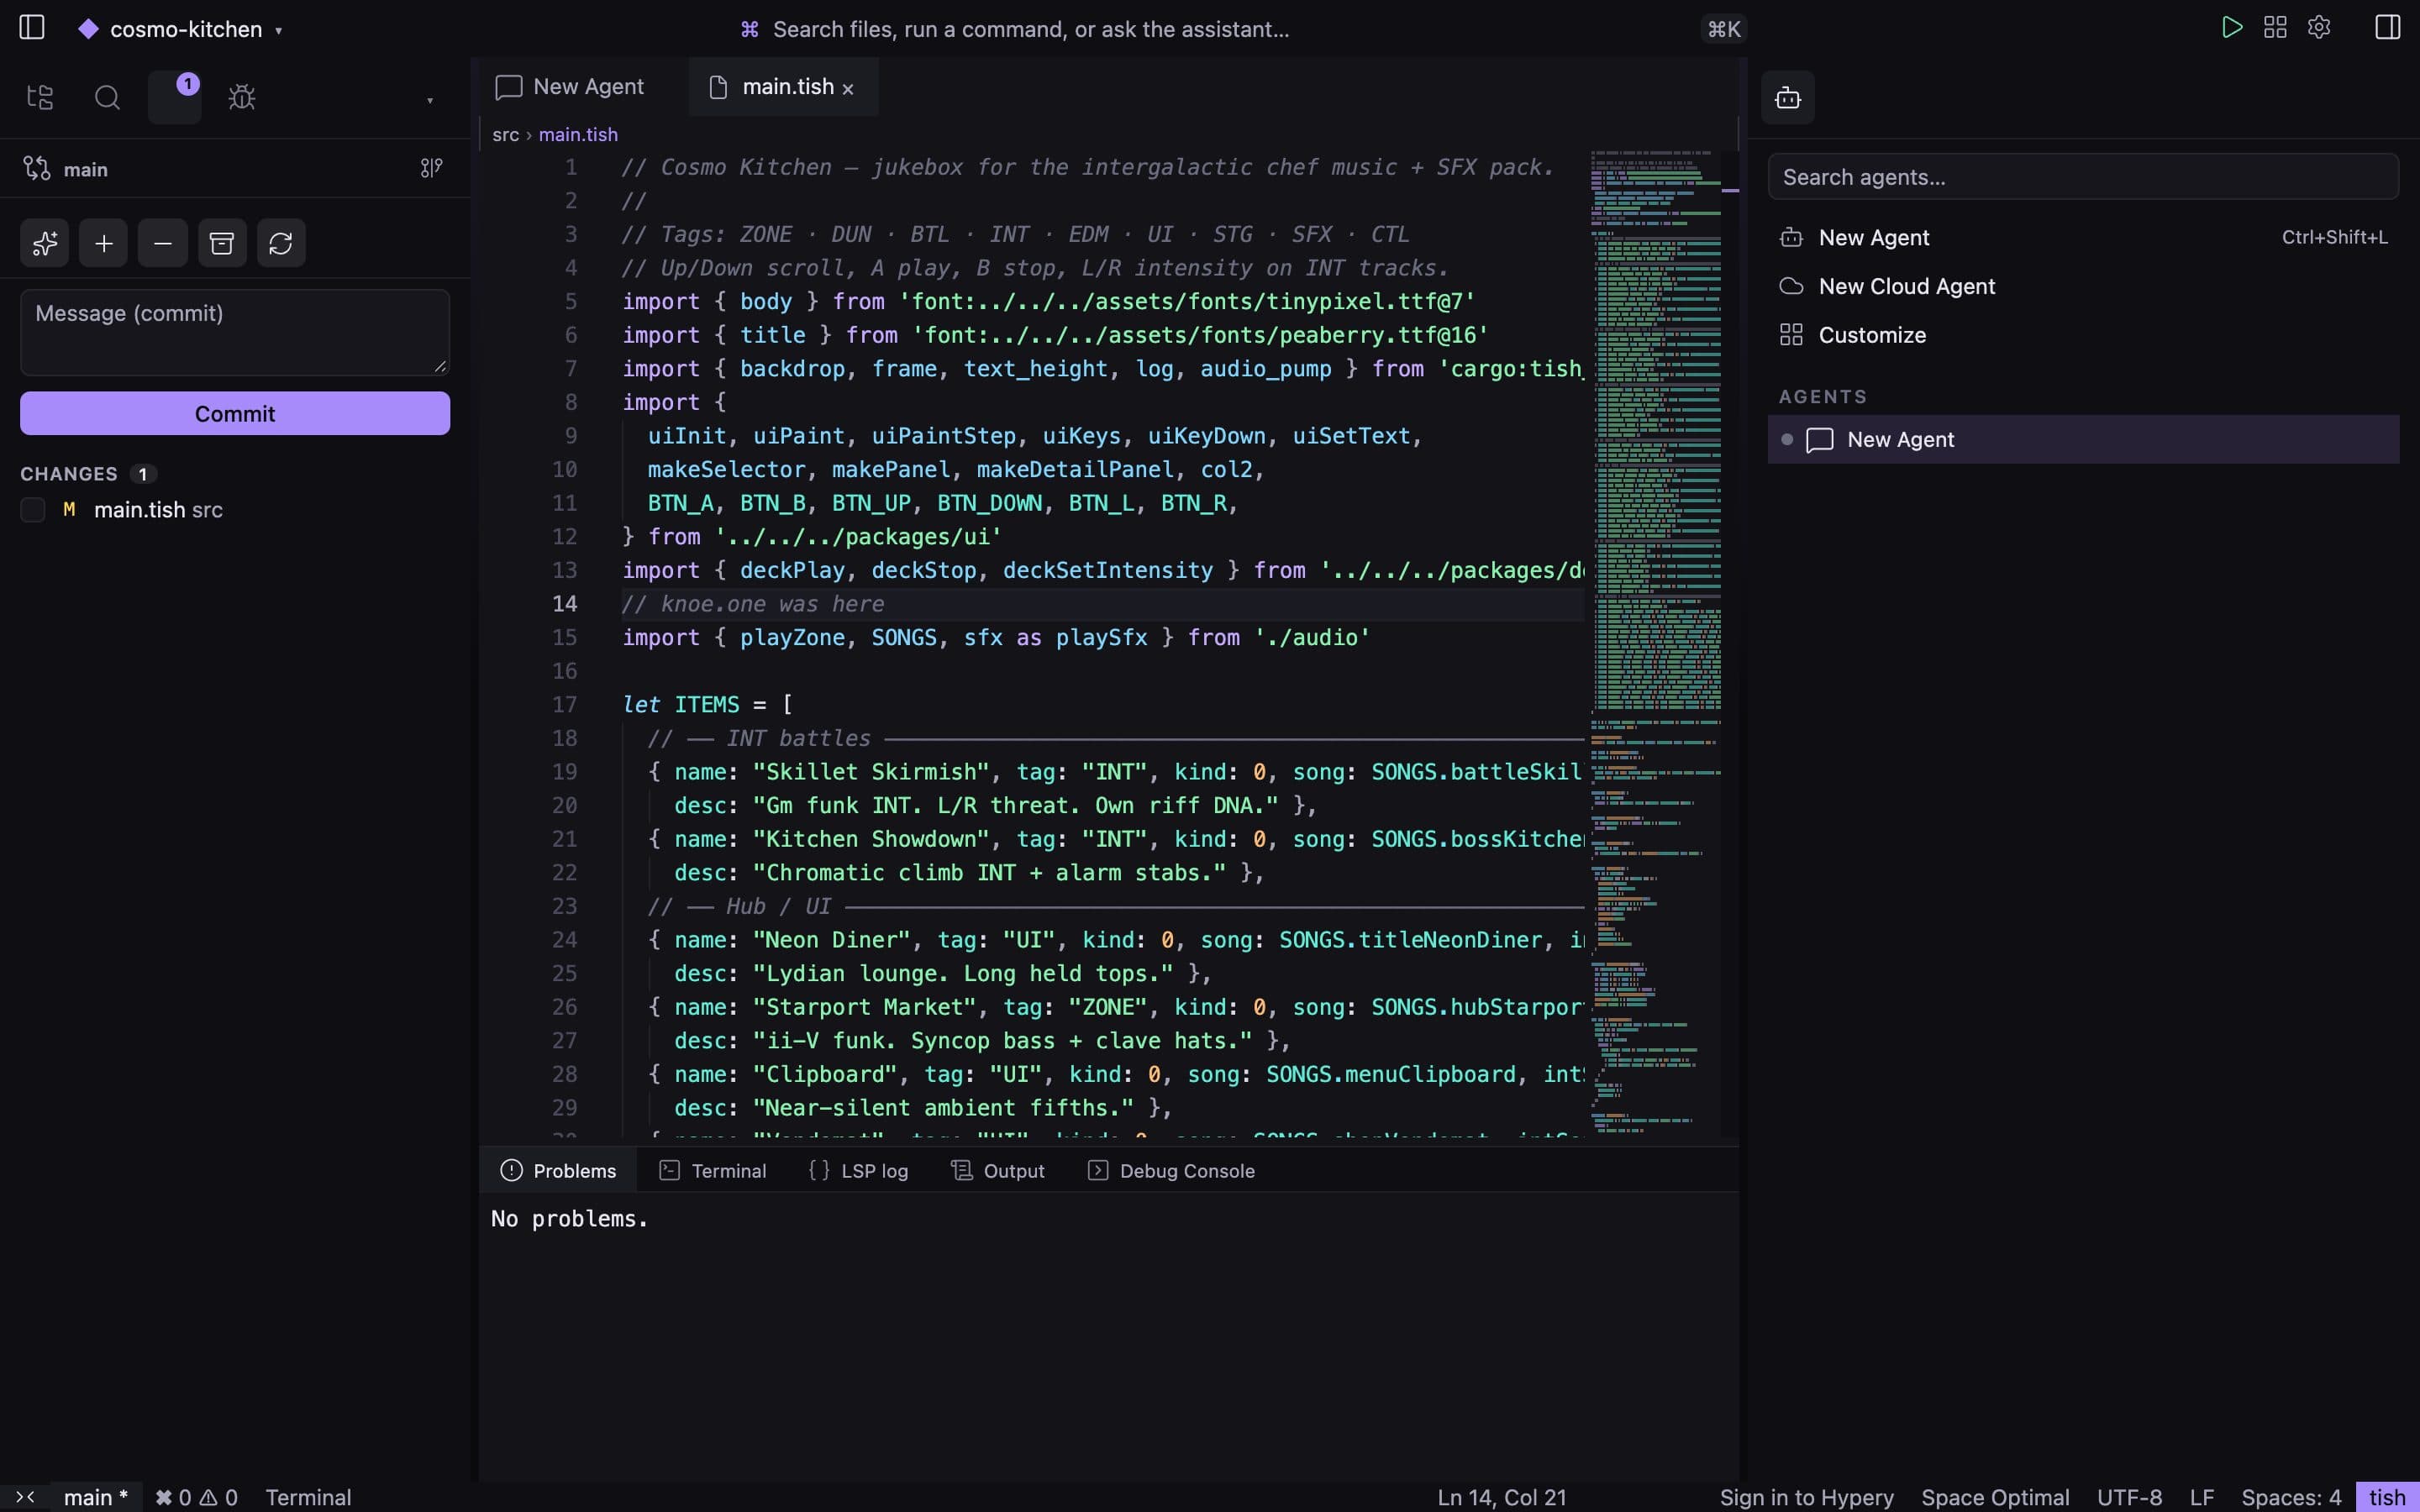Screen dimensions: 2420x1512
Task: Focus the commit message text box
Action: point(235,332)
